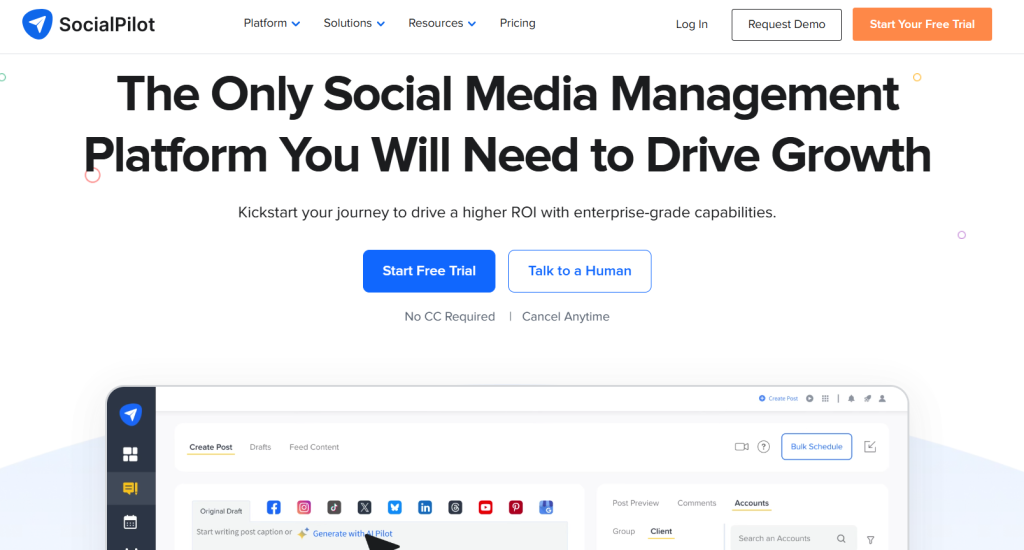Click the orange Start Your Free Trial button
Viewport: 1024px width, 550px height.
(922, 24)
